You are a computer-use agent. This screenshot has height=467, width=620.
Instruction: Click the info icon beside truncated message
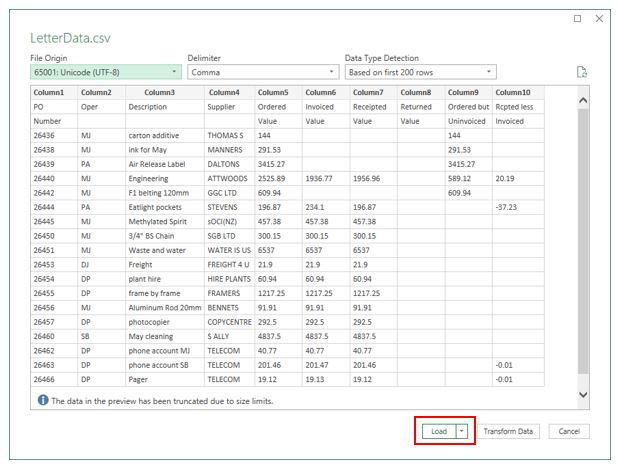tap(42, 400)
